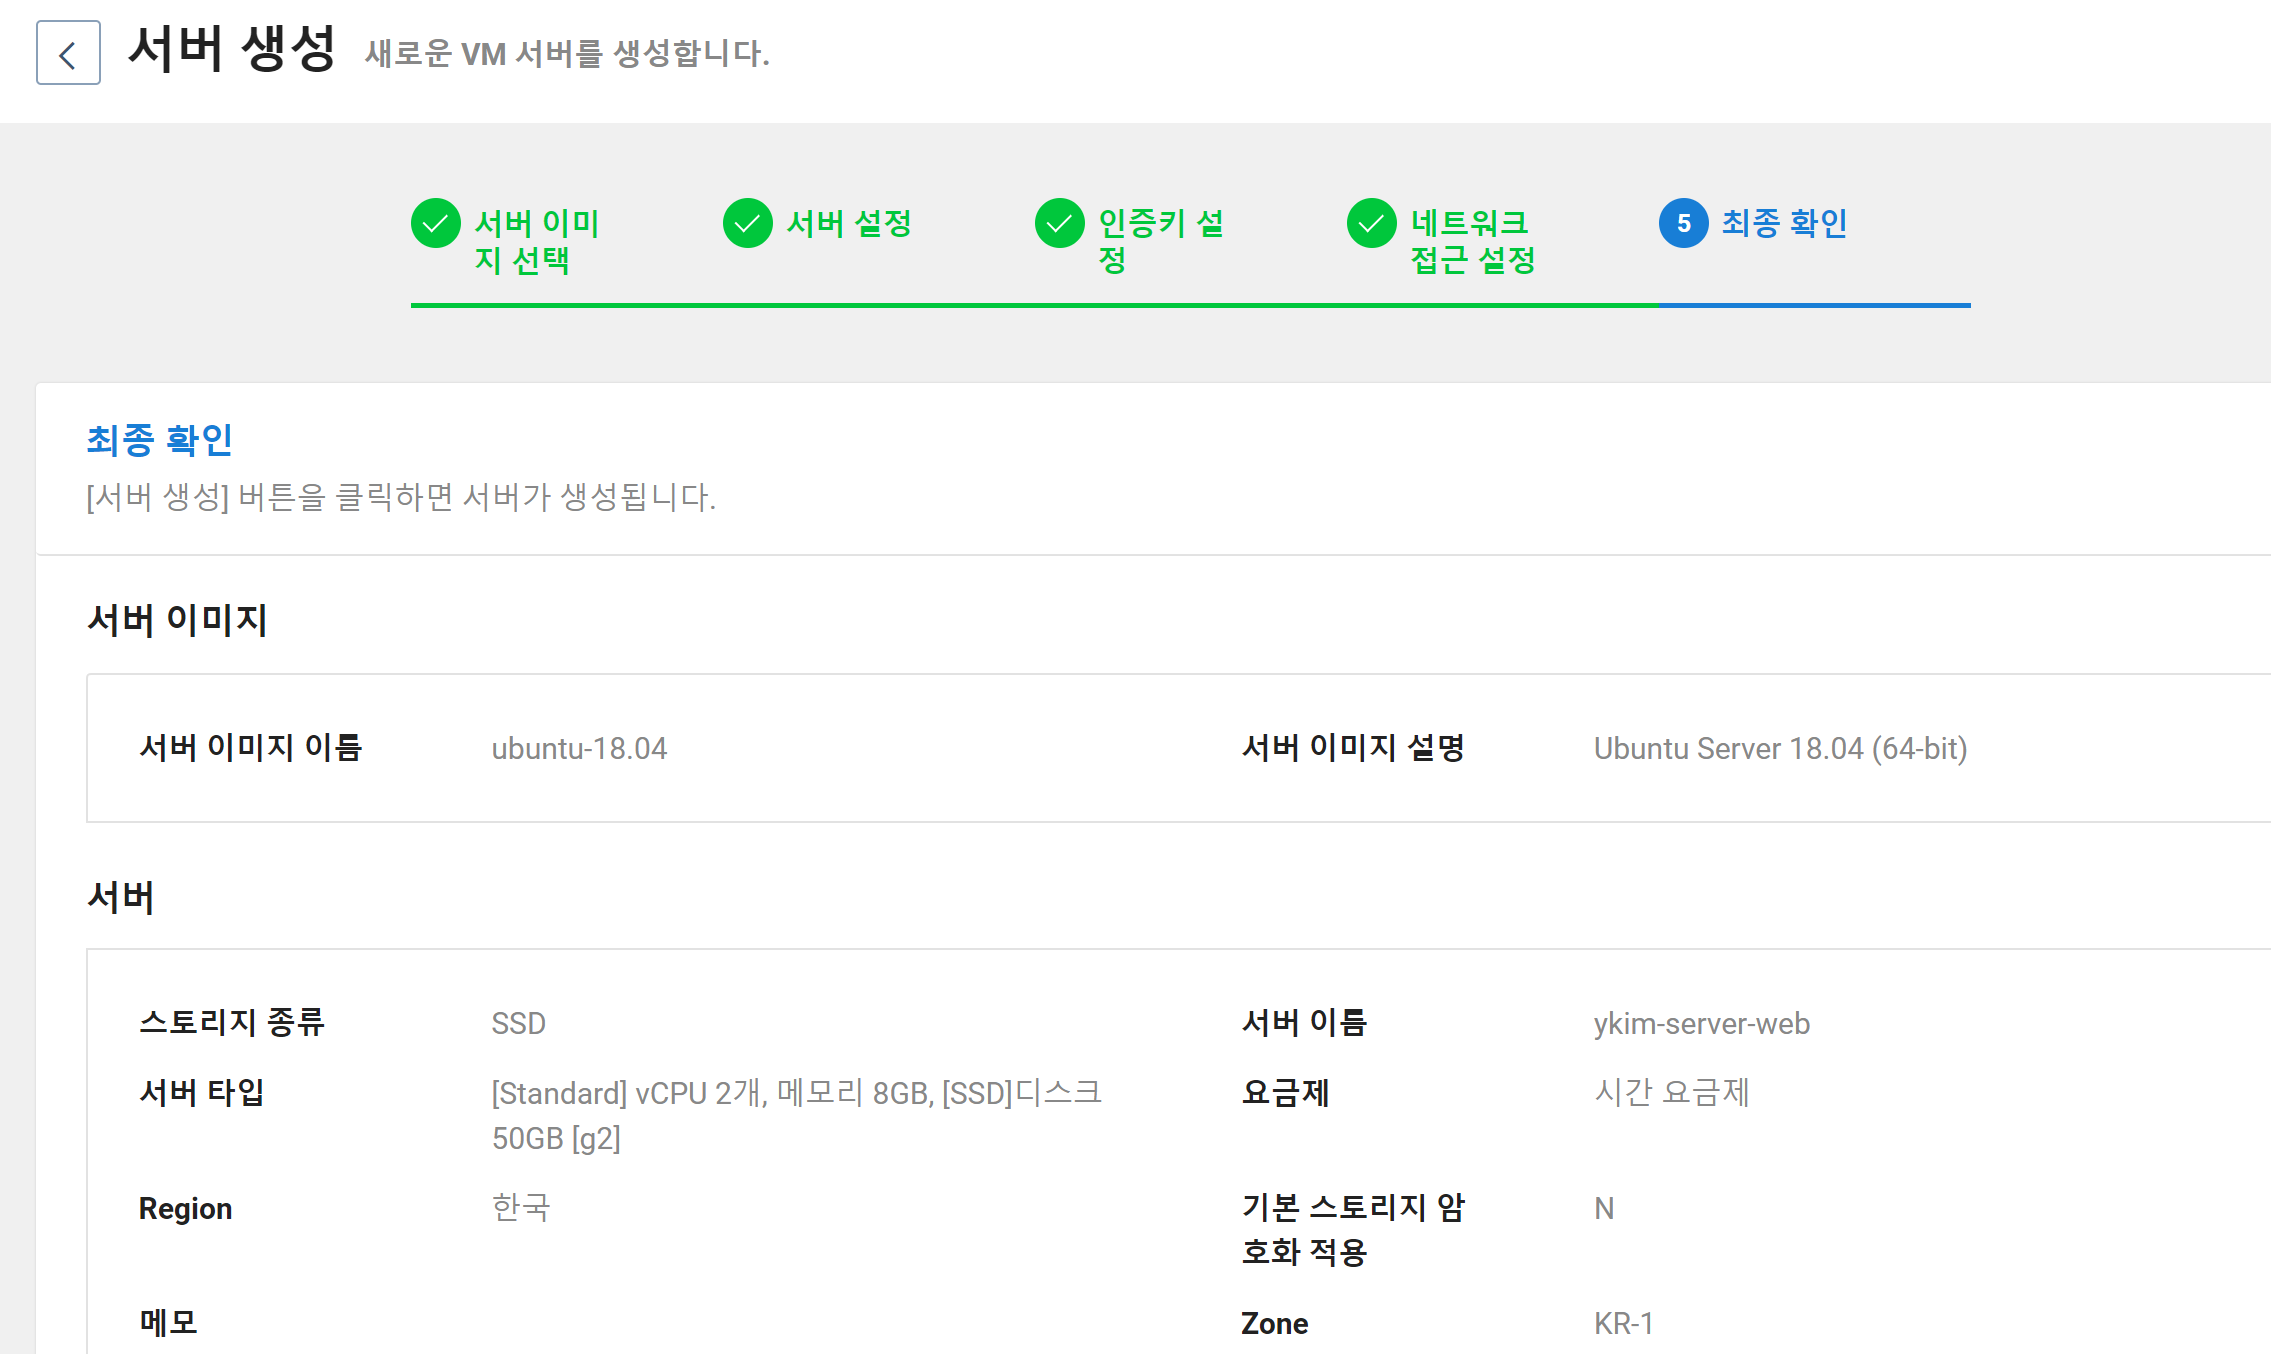Click the ykim-server-web server name

(x=1701, y=1024)
